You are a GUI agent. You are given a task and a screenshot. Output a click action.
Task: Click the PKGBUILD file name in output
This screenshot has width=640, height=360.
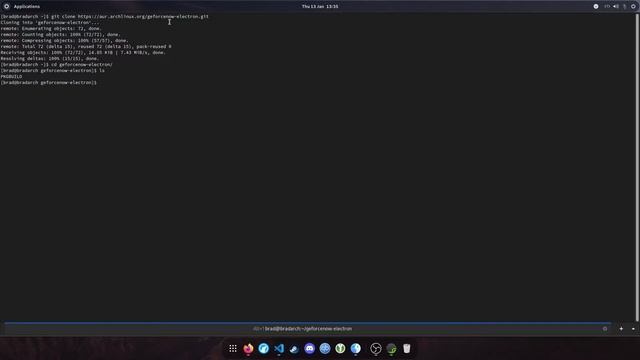click(11, 76)
